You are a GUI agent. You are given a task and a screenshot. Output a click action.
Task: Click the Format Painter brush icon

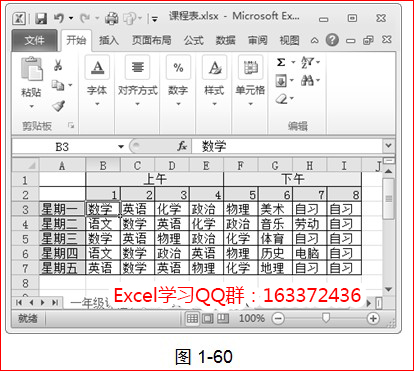point(58,106)
